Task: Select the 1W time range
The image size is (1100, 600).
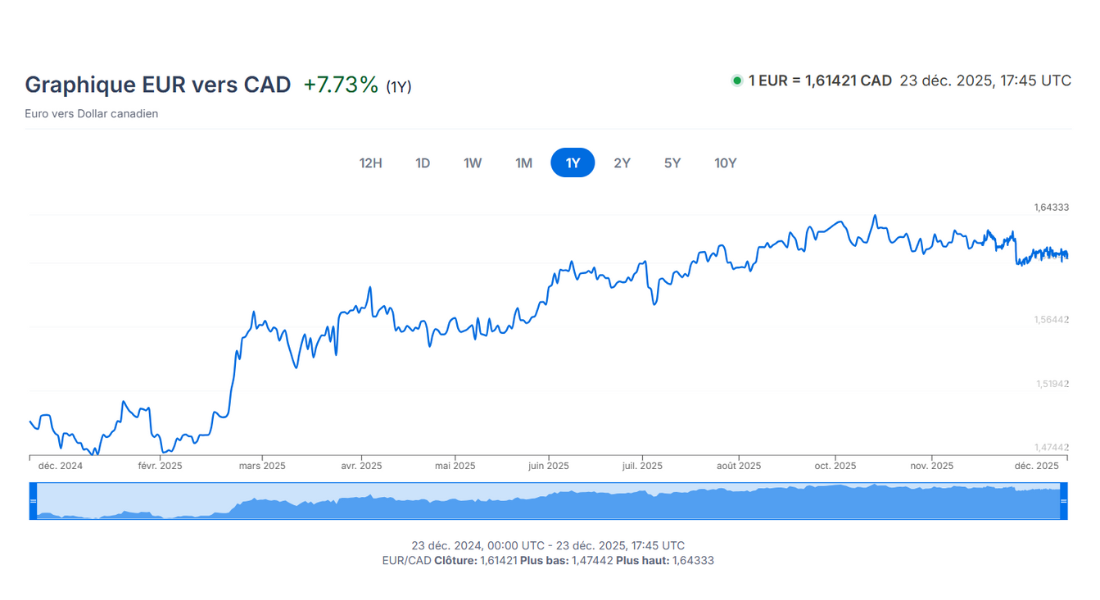Action: 473,163
